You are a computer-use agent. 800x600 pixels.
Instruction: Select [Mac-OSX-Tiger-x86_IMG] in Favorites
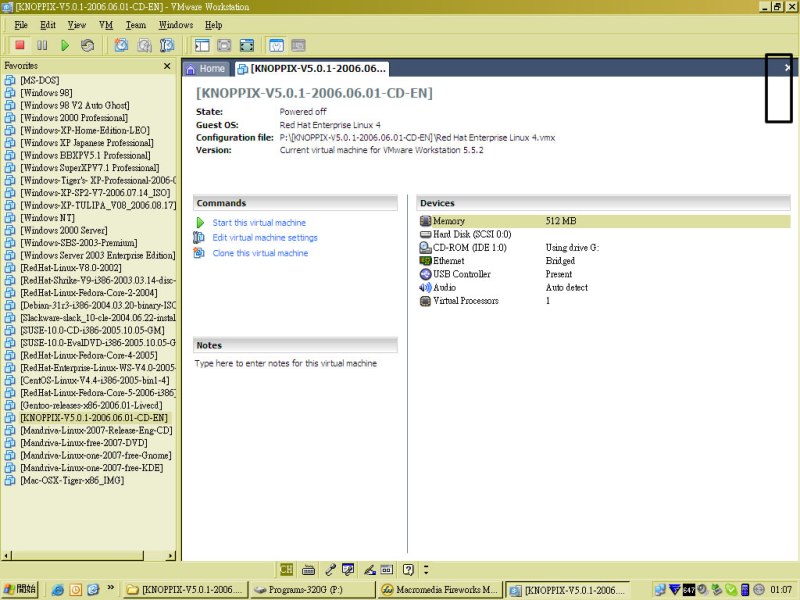click(x=72, y=480)
